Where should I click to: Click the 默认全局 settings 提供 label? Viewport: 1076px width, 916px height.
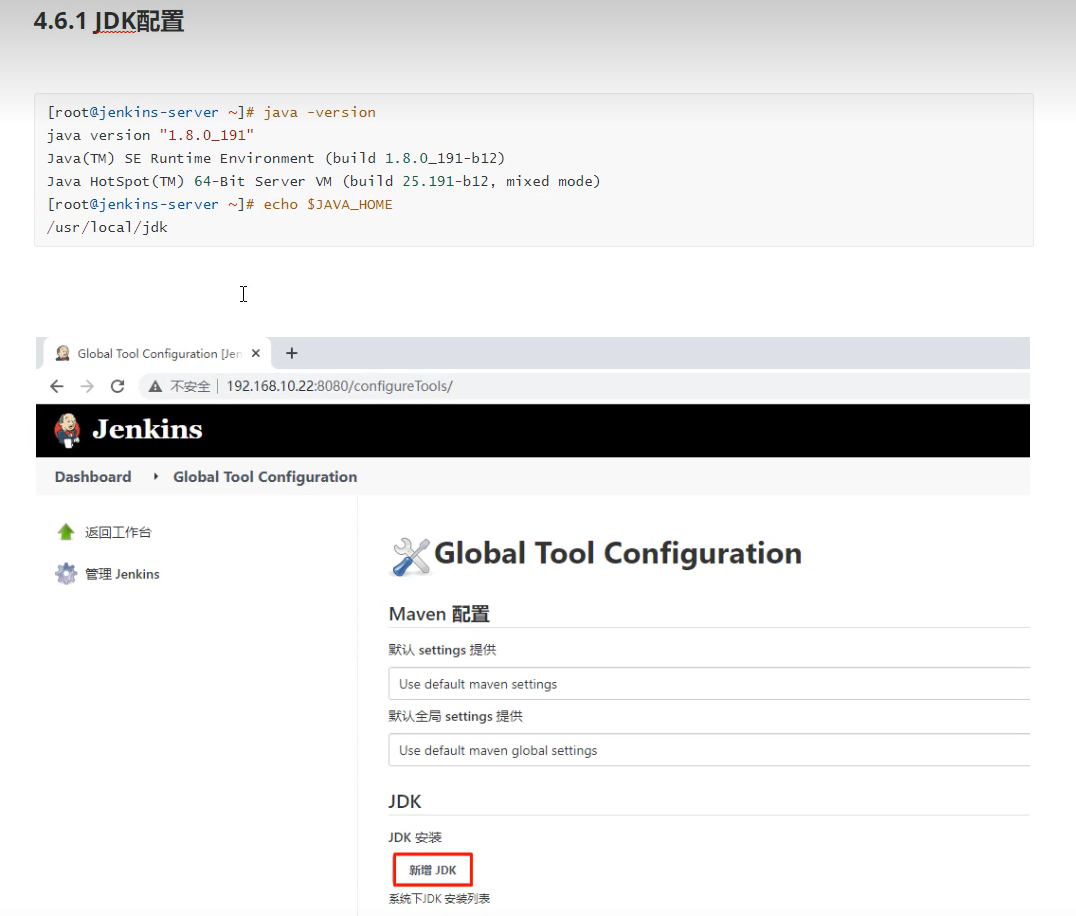point(456,716)
